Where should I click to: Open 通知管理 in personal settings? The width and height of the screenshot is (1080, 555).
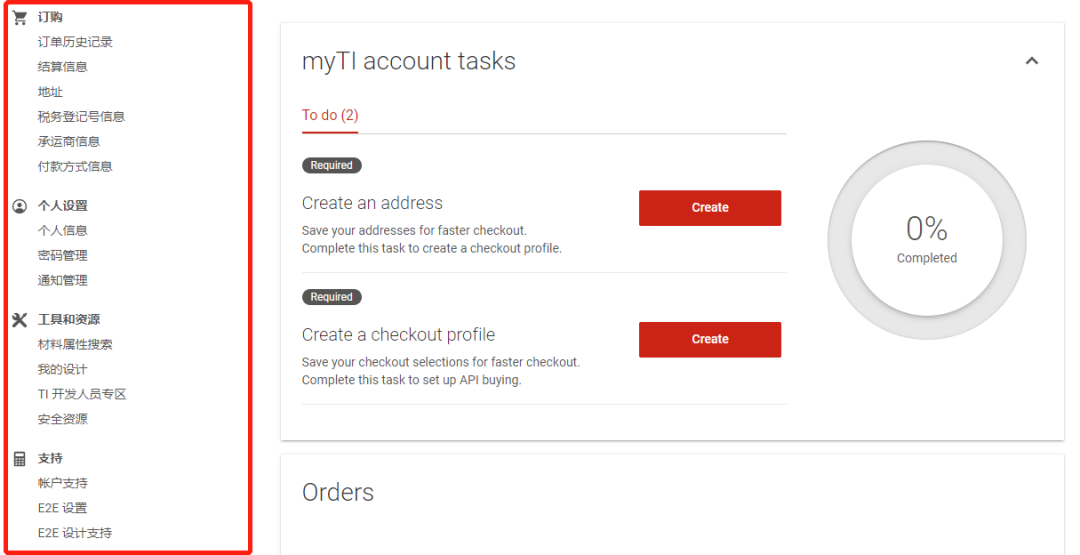point(63,280)
